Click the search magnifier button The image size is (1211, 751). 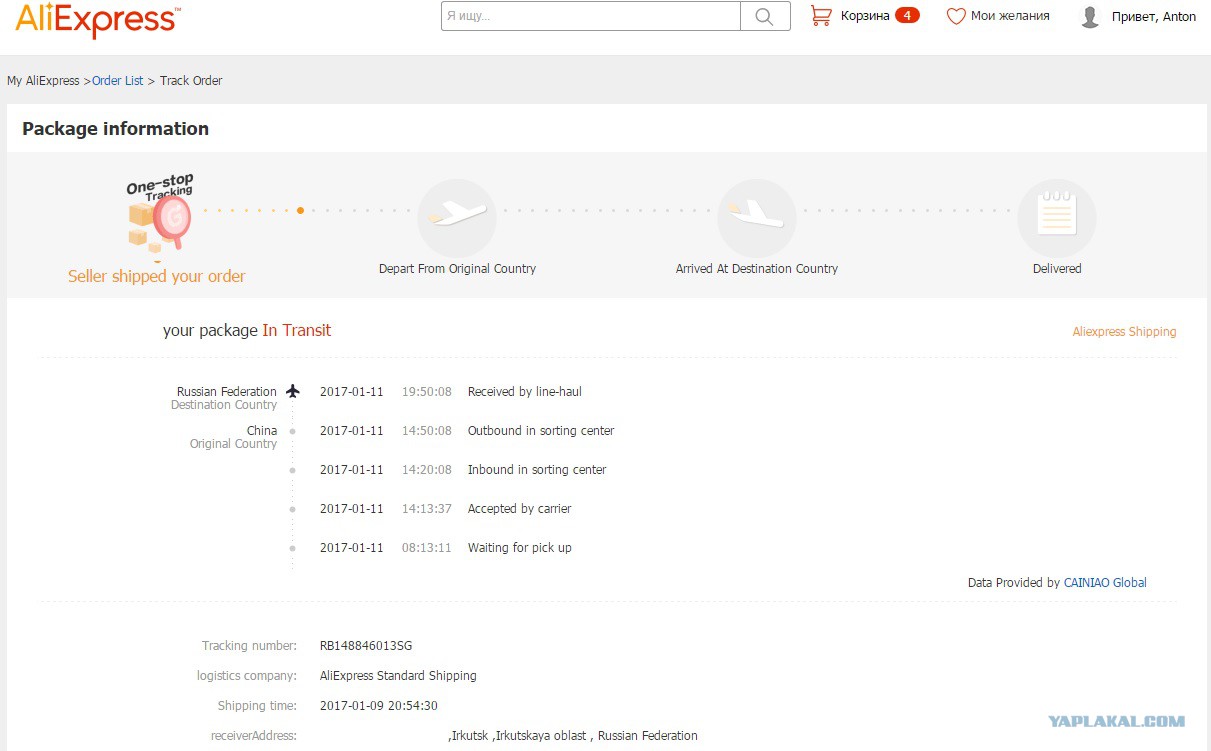pyautogui.click(x=765, y=16)
